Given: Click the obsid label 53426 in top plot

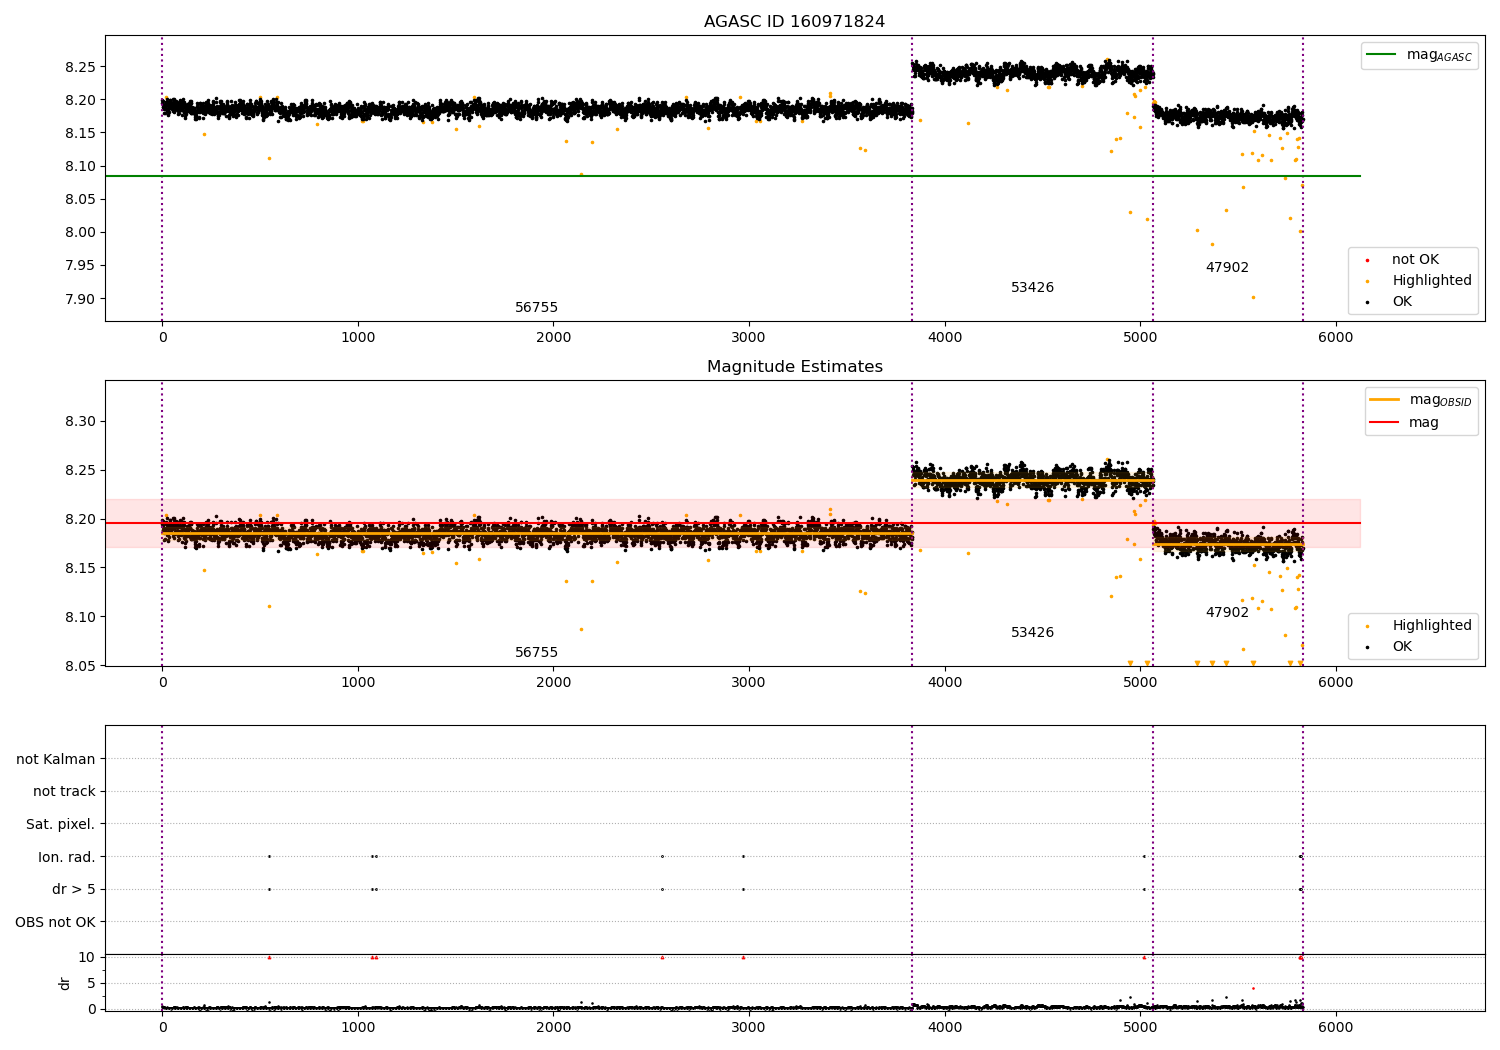Looking at the screenshot, I should coord(1032,288).
